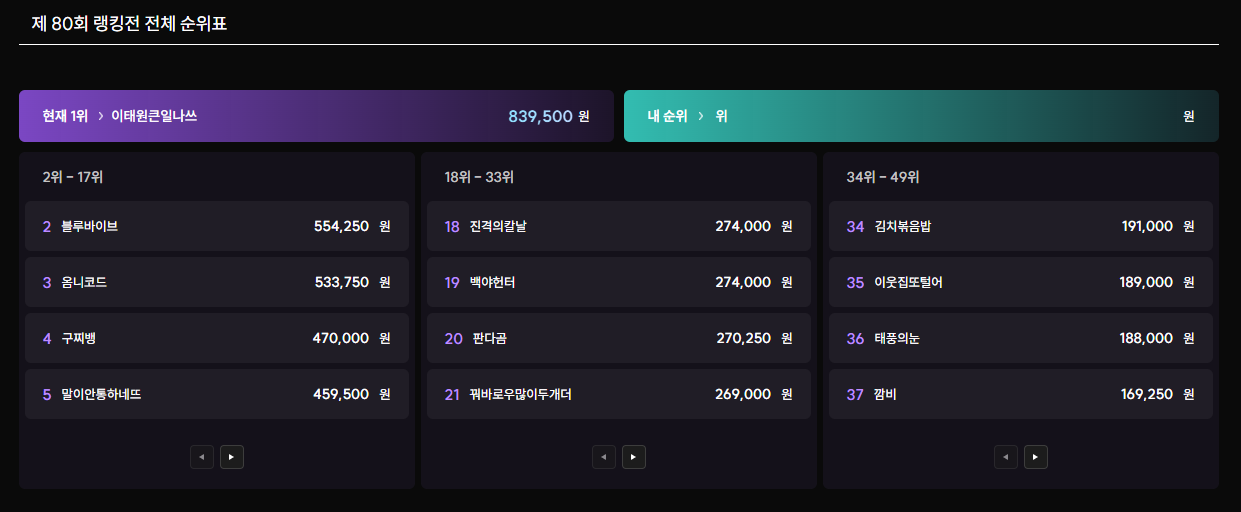1241x512 pixels.
Task: Select rank 34 김치볶음밥 row
Action: (x=1021, y=226)
